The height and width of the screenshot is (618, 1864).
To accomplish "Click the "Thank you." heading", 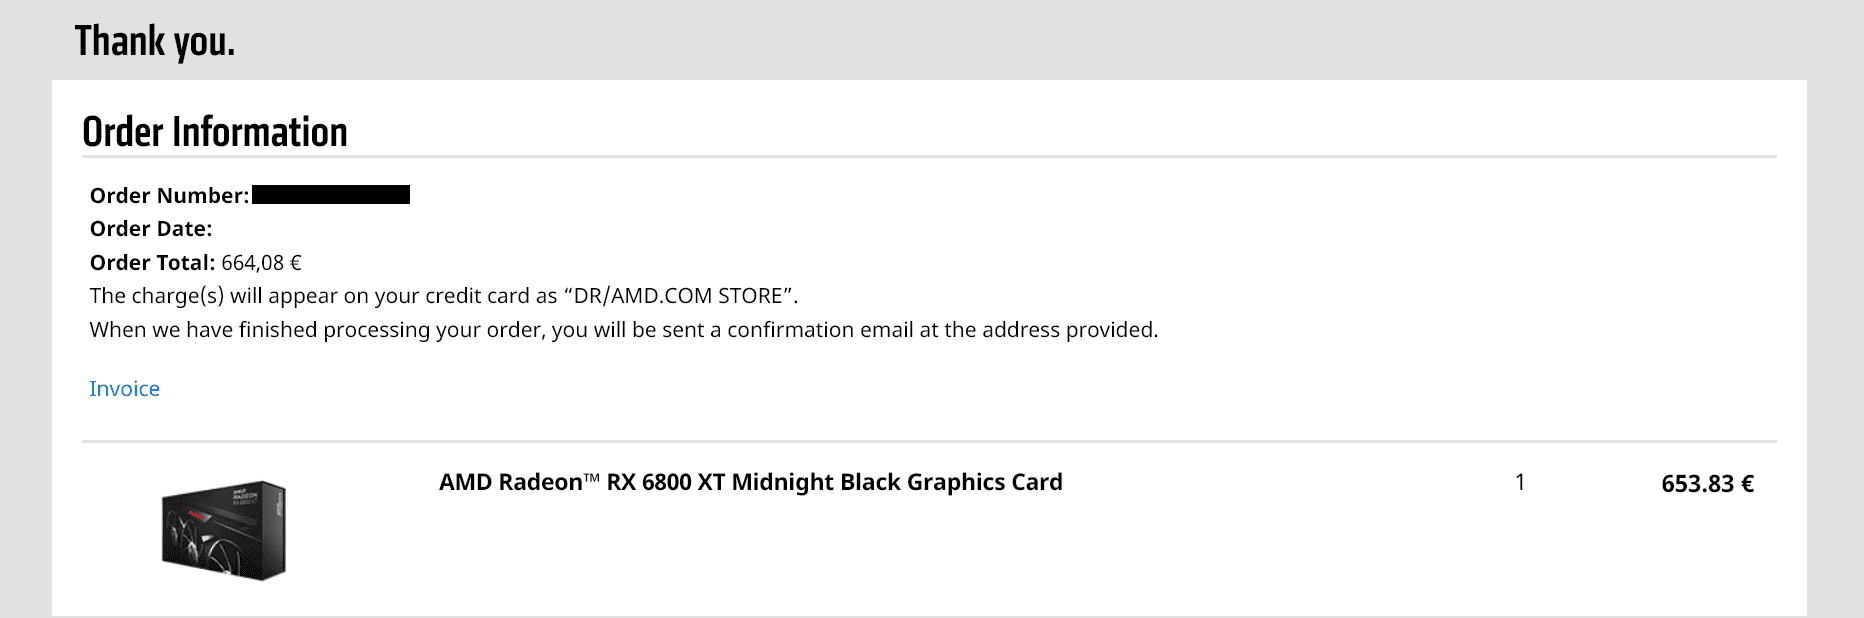I will (x=155, y=42).
